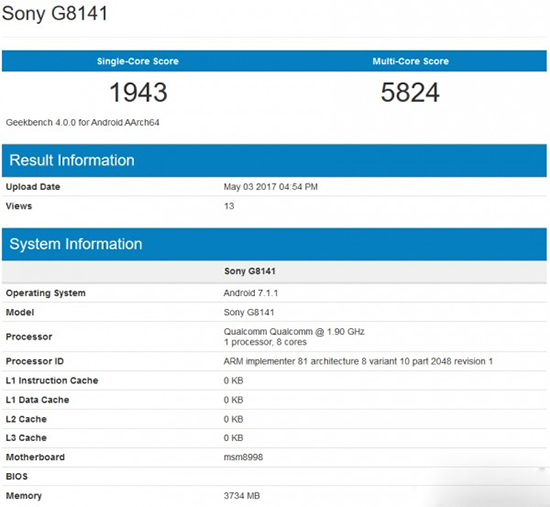Select the 'Sony G8141' page title

55,14
